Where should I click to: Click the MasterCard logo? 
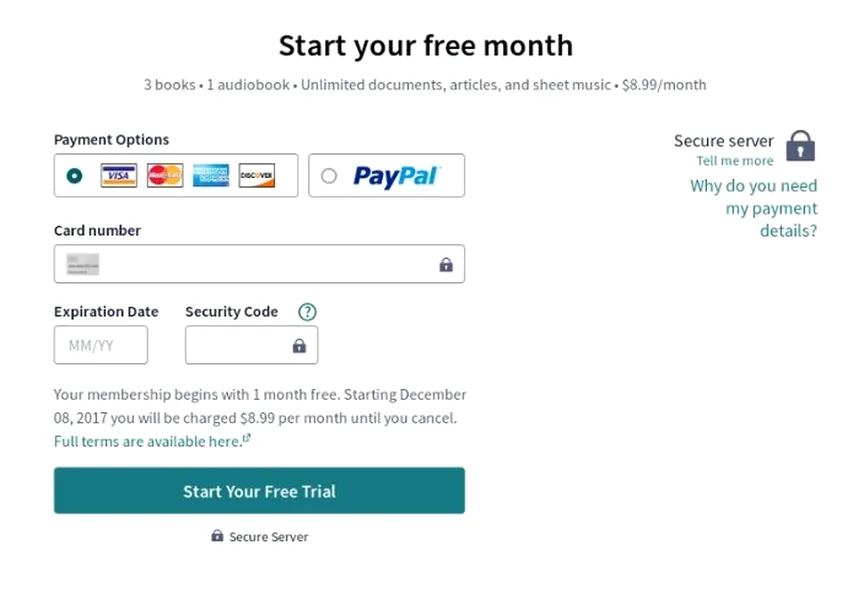165,176
